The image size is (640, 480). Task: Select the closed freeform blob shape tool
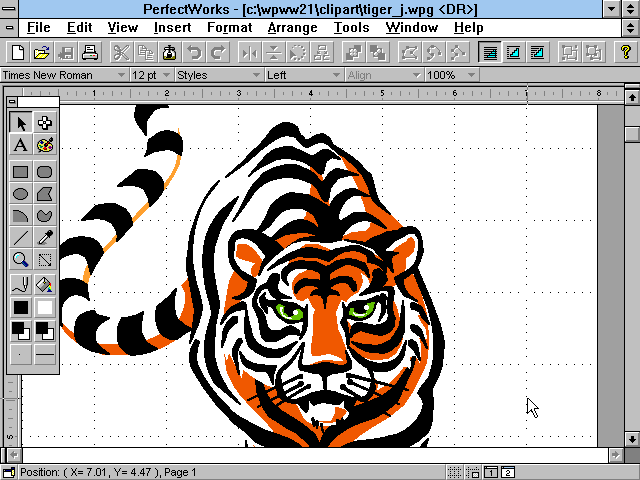tap(44, 216)
